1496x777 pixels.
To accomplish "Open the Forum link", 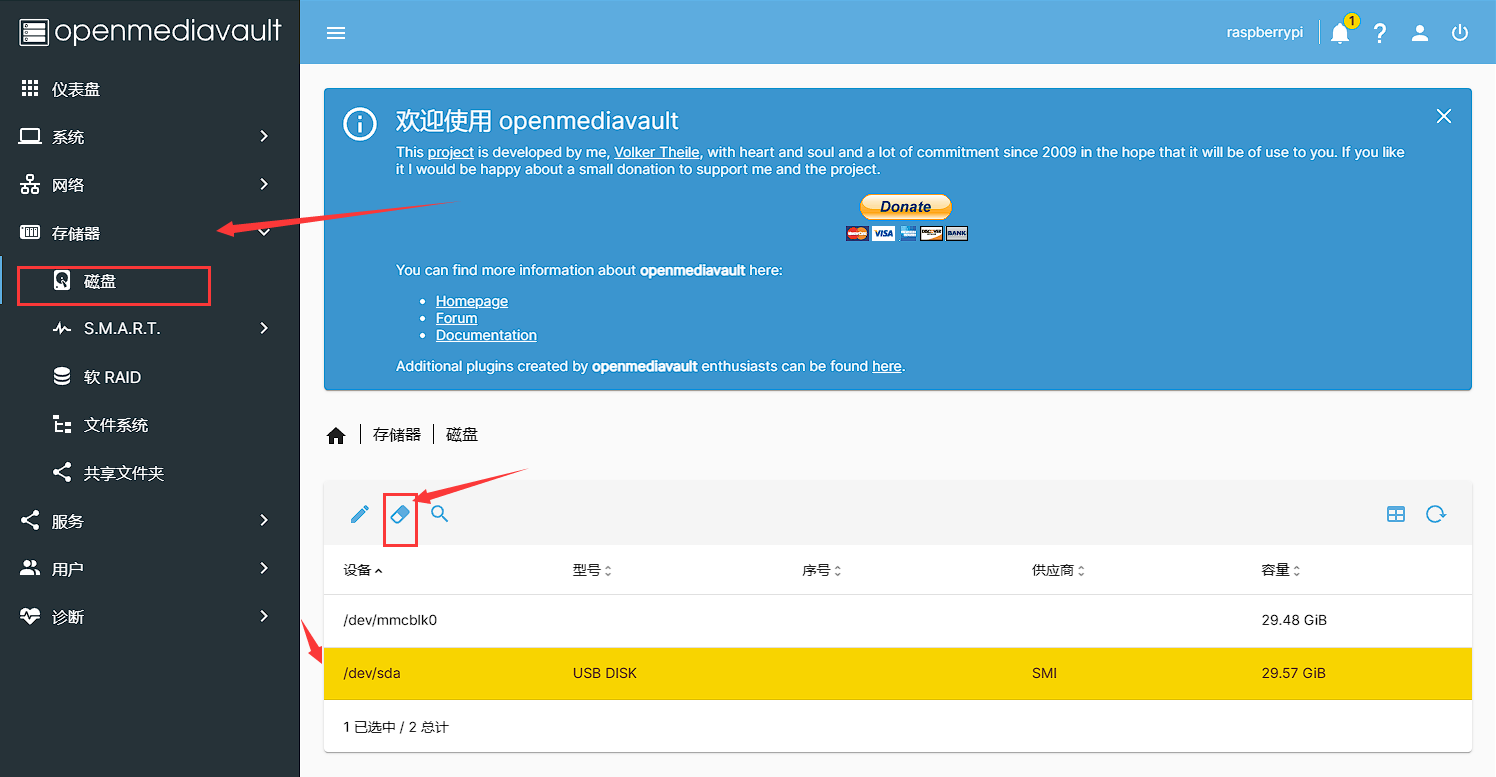I will [456, 318].
